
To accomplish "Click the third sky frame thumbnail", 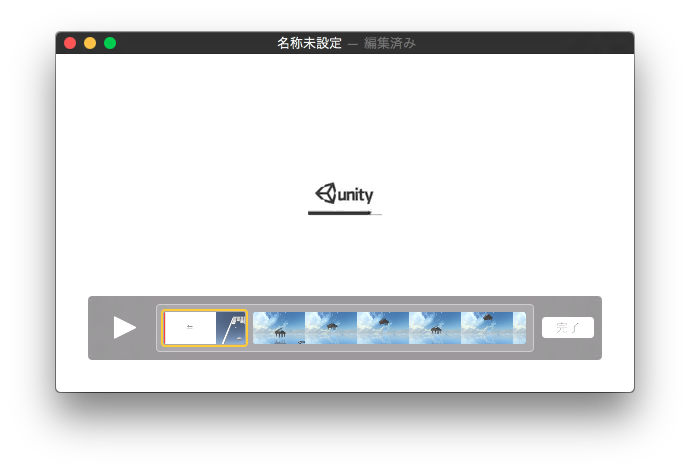I will pyautogui.click(x=383, y=328).
